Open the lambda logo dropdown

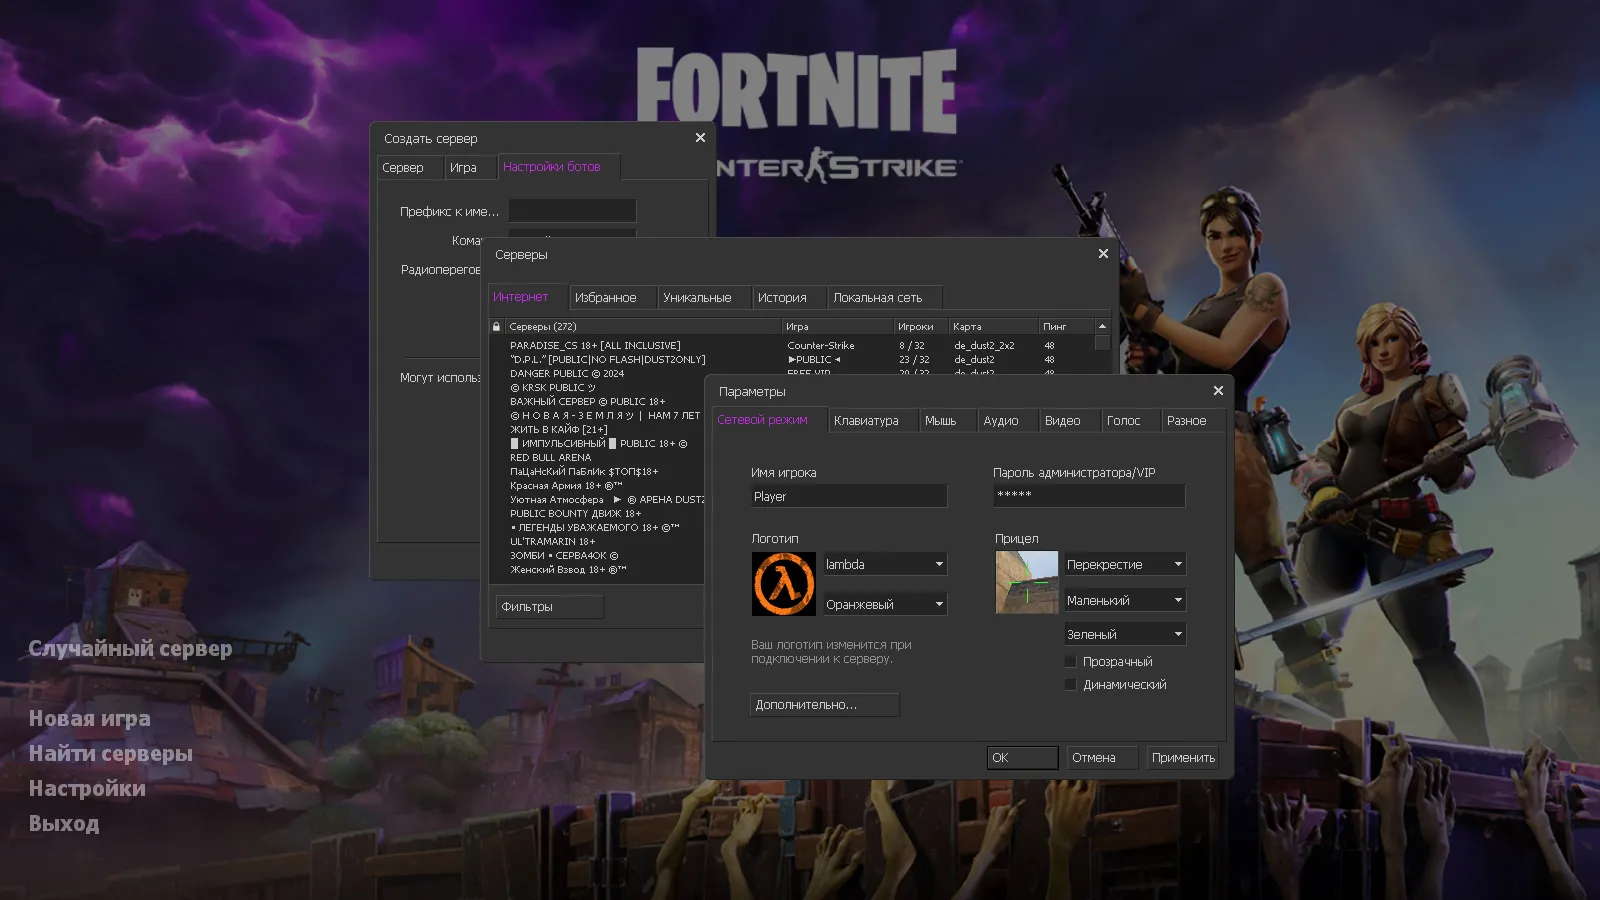point(884,564)
